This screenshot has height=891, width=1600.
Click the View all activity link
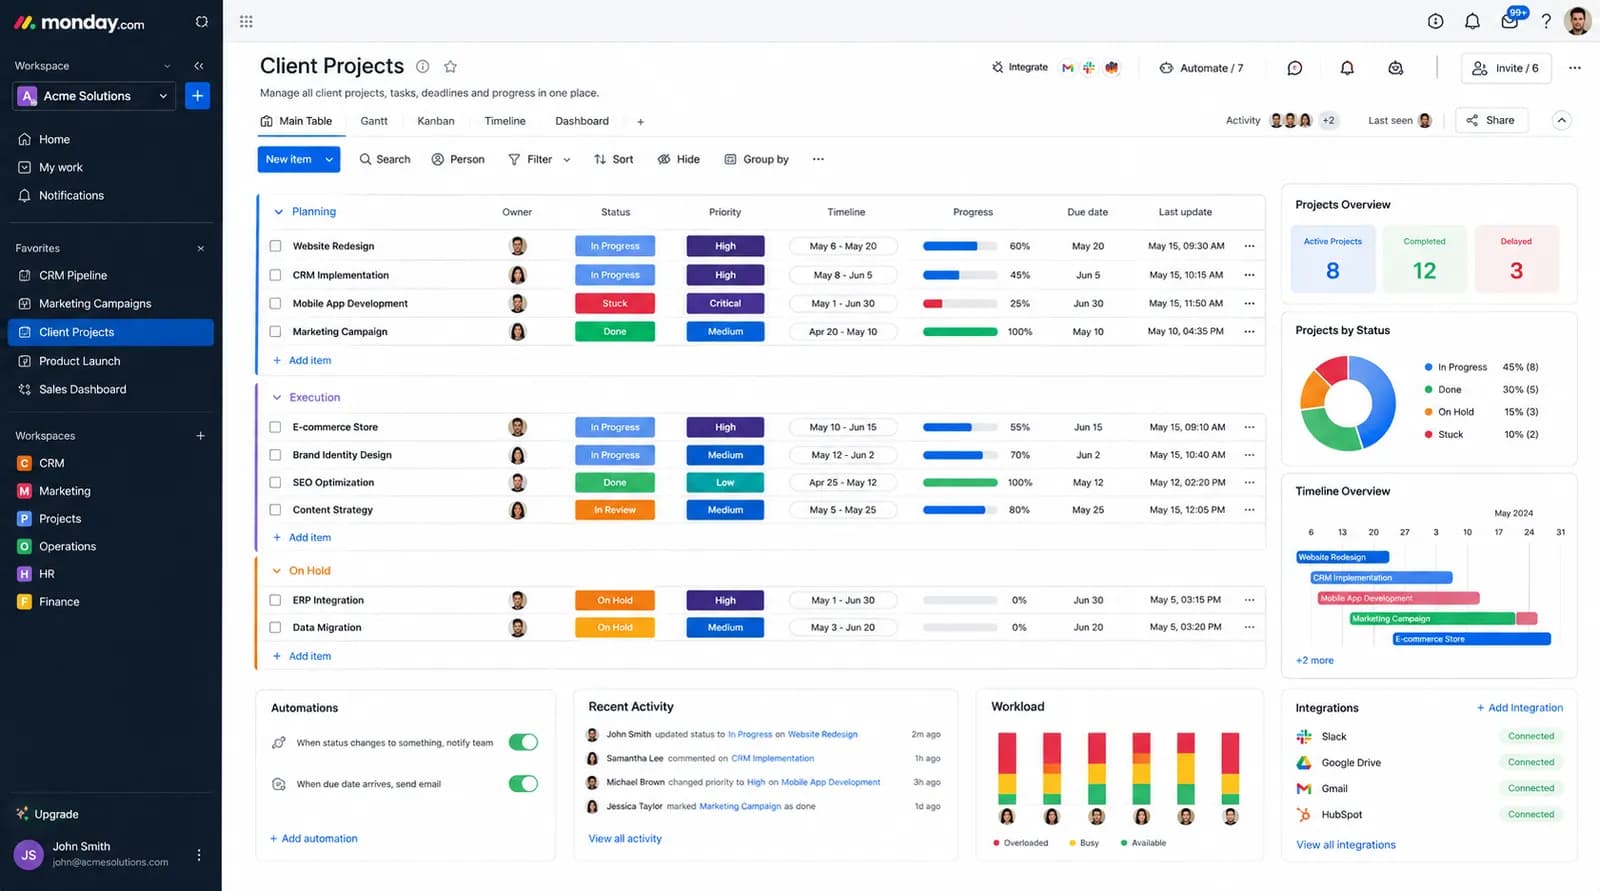click(x=625, y=839)
